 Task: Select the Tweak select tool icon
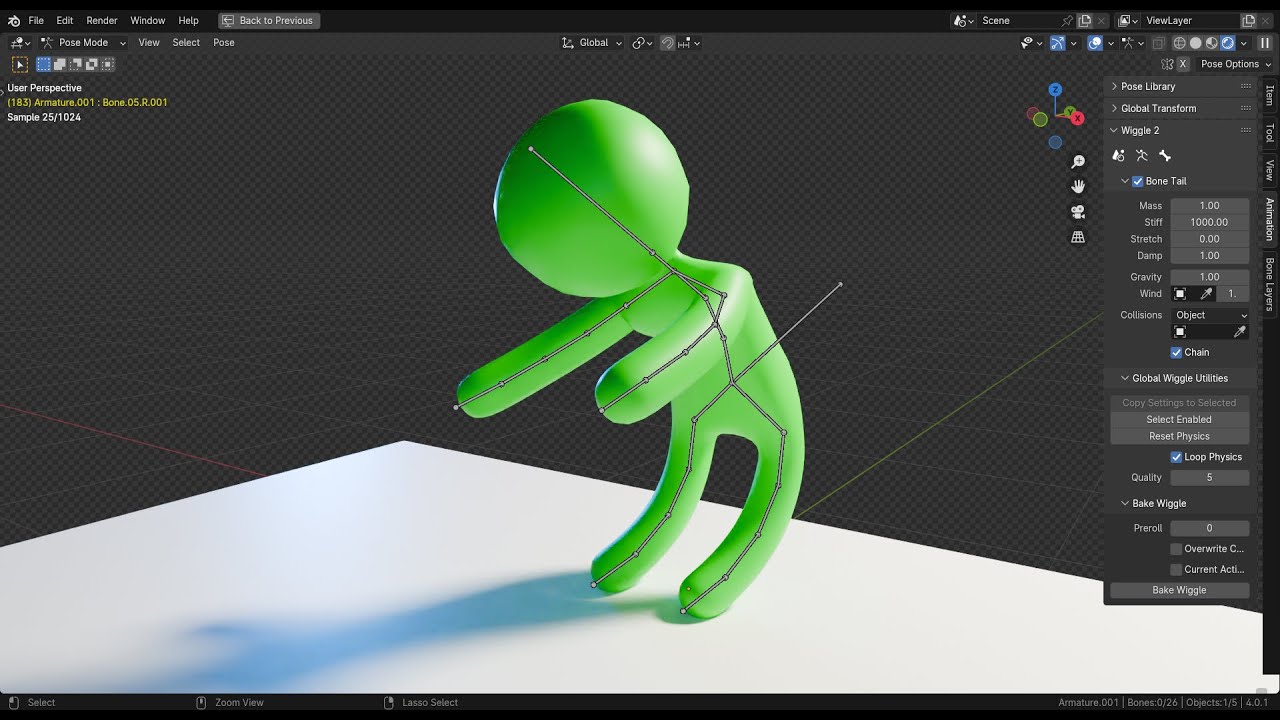tap(20, 64)
